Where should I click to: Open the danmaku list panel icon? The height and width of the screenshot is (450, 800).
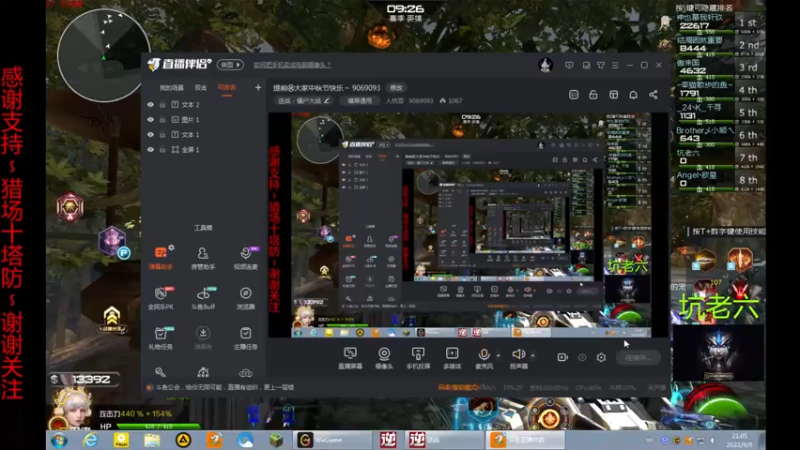(x=573, y=95)
